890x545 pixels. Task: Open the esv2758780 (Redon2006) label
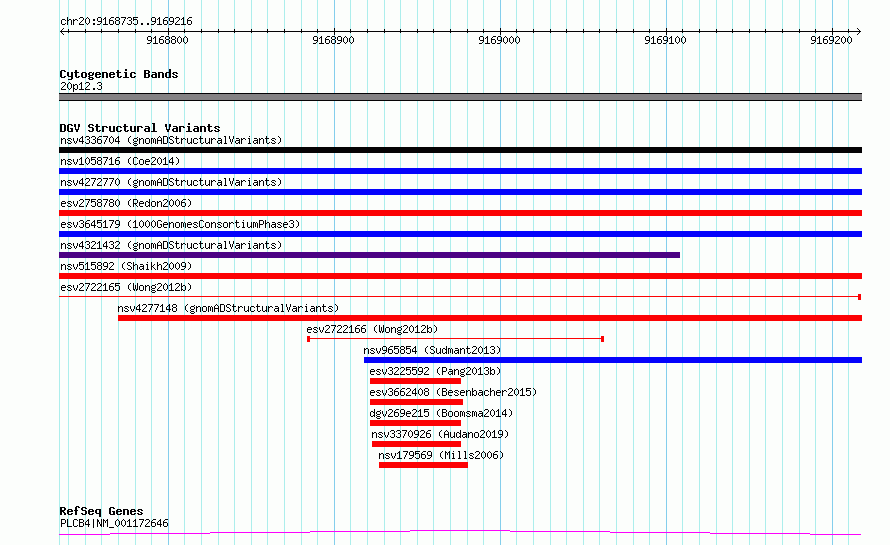[126, 203]
